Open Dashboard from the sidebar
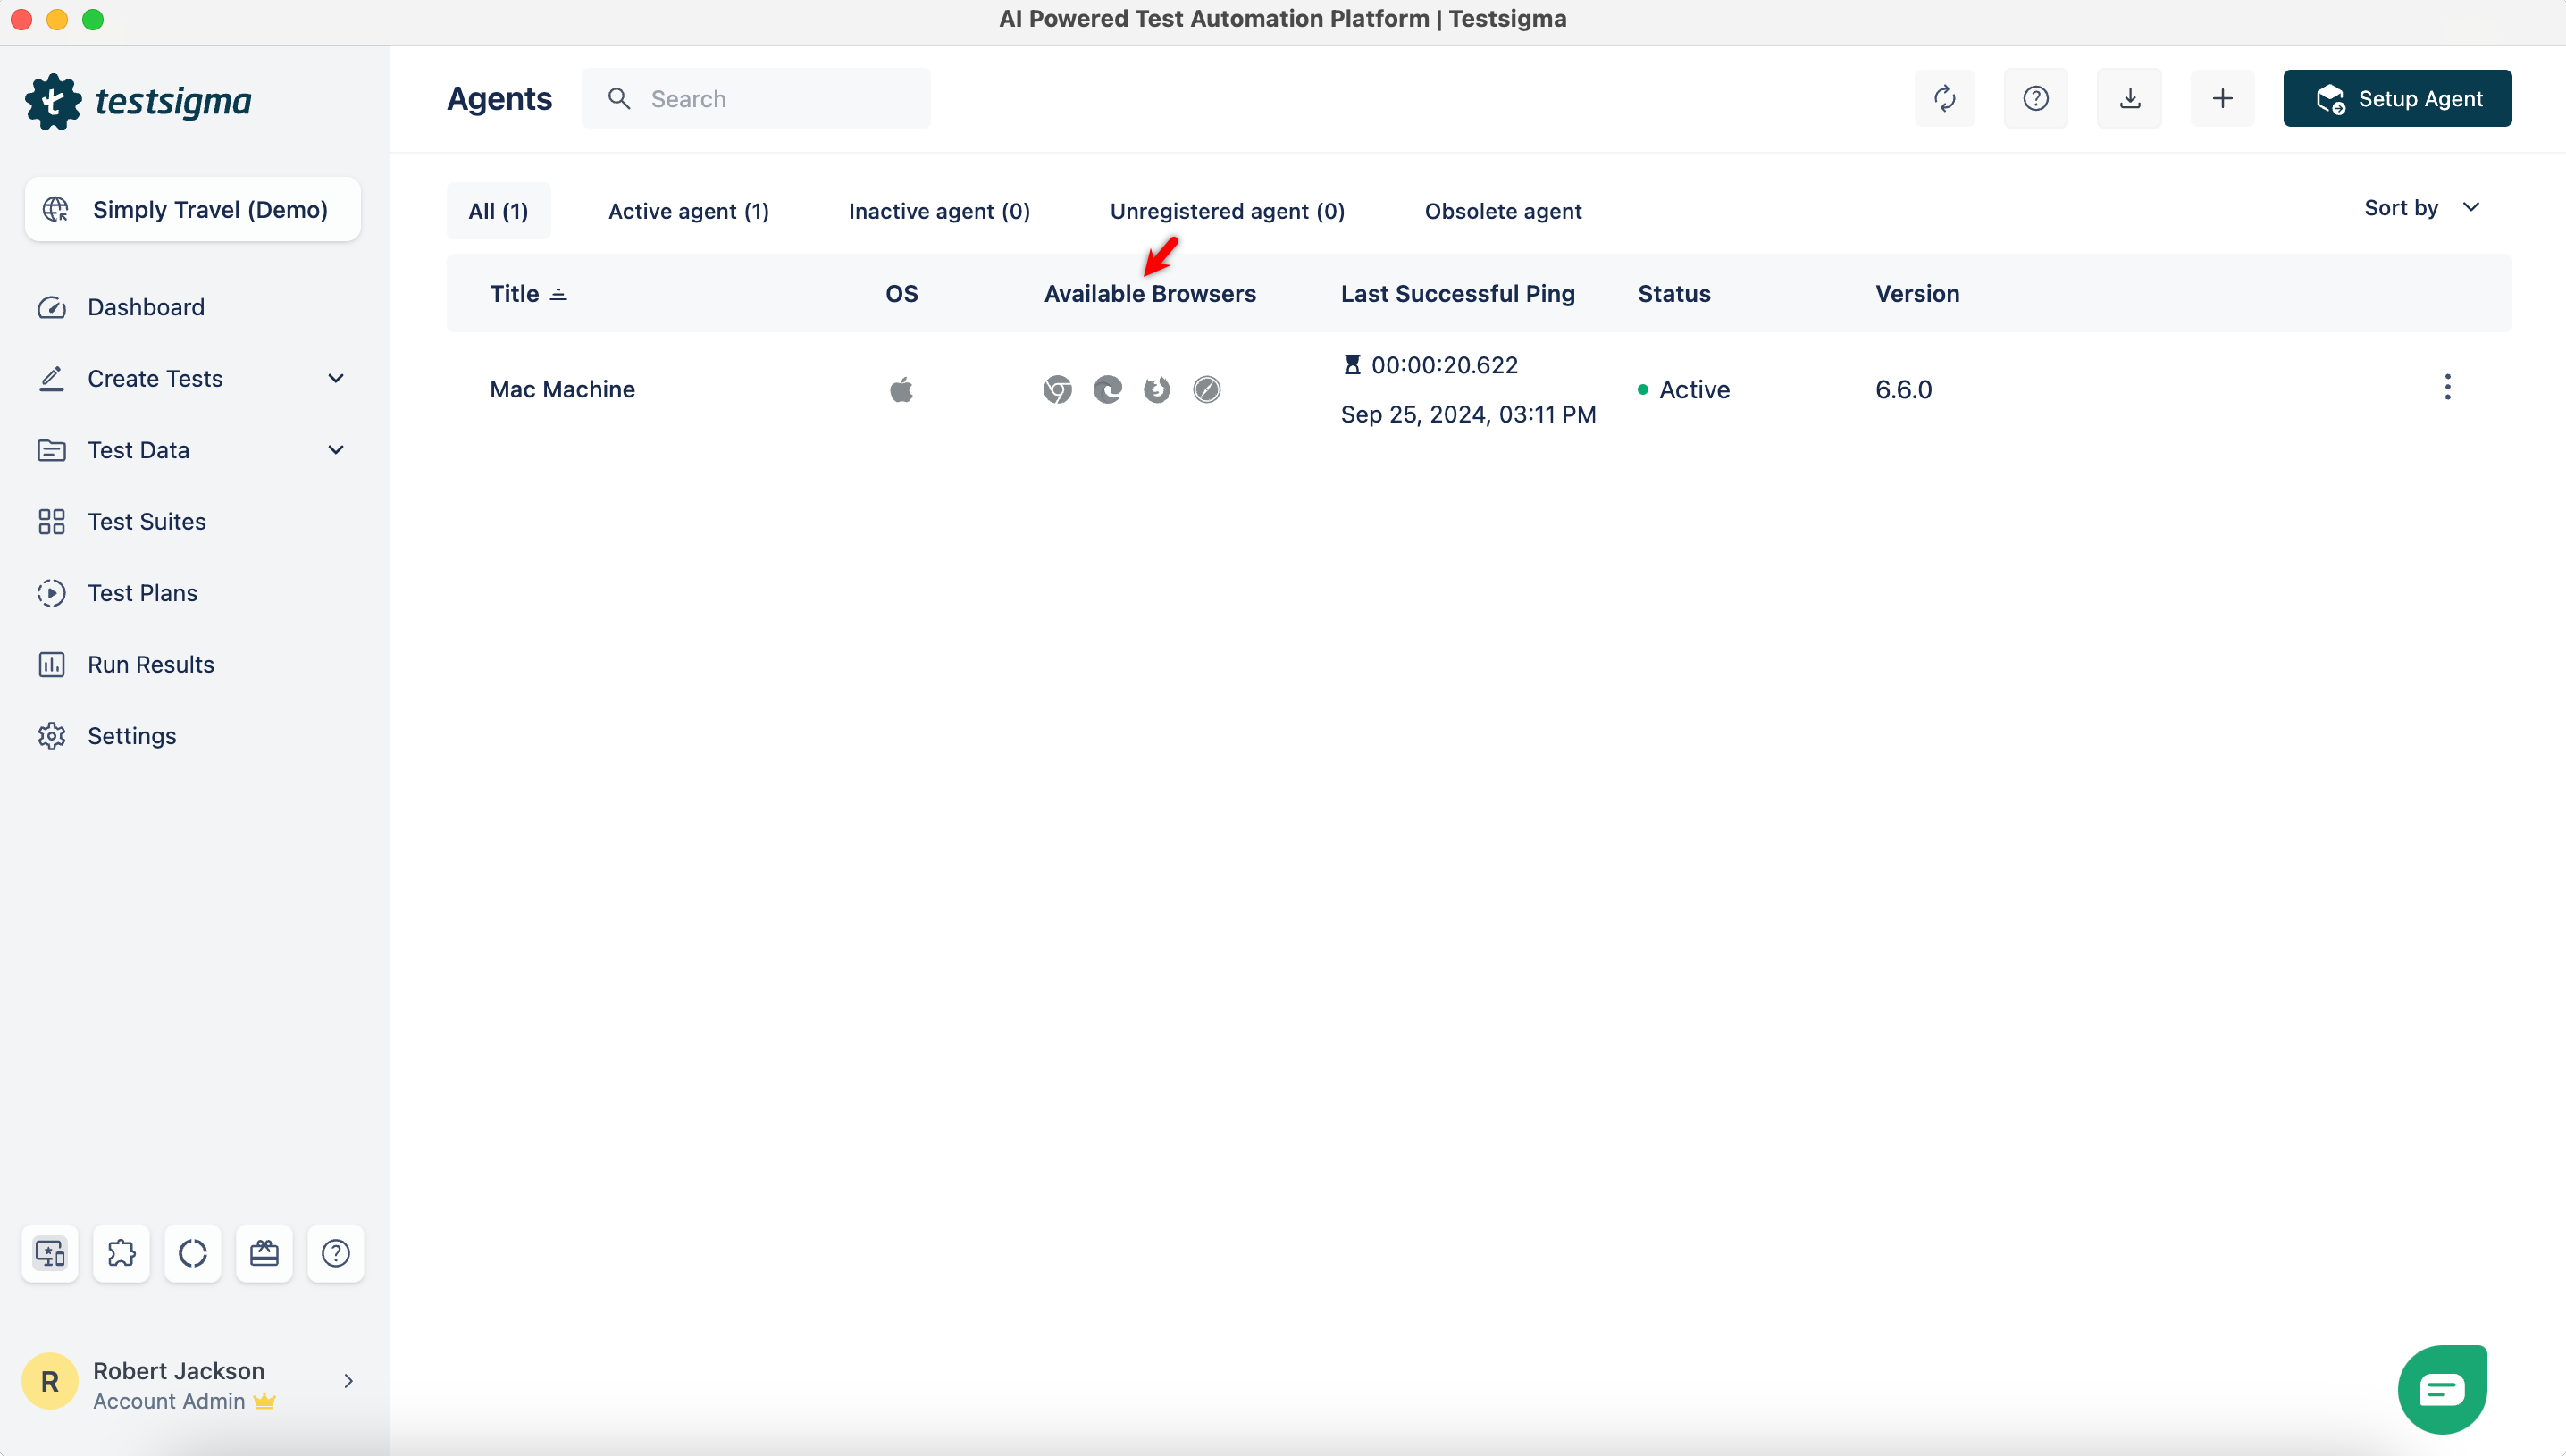 click(x=146, y=307)
